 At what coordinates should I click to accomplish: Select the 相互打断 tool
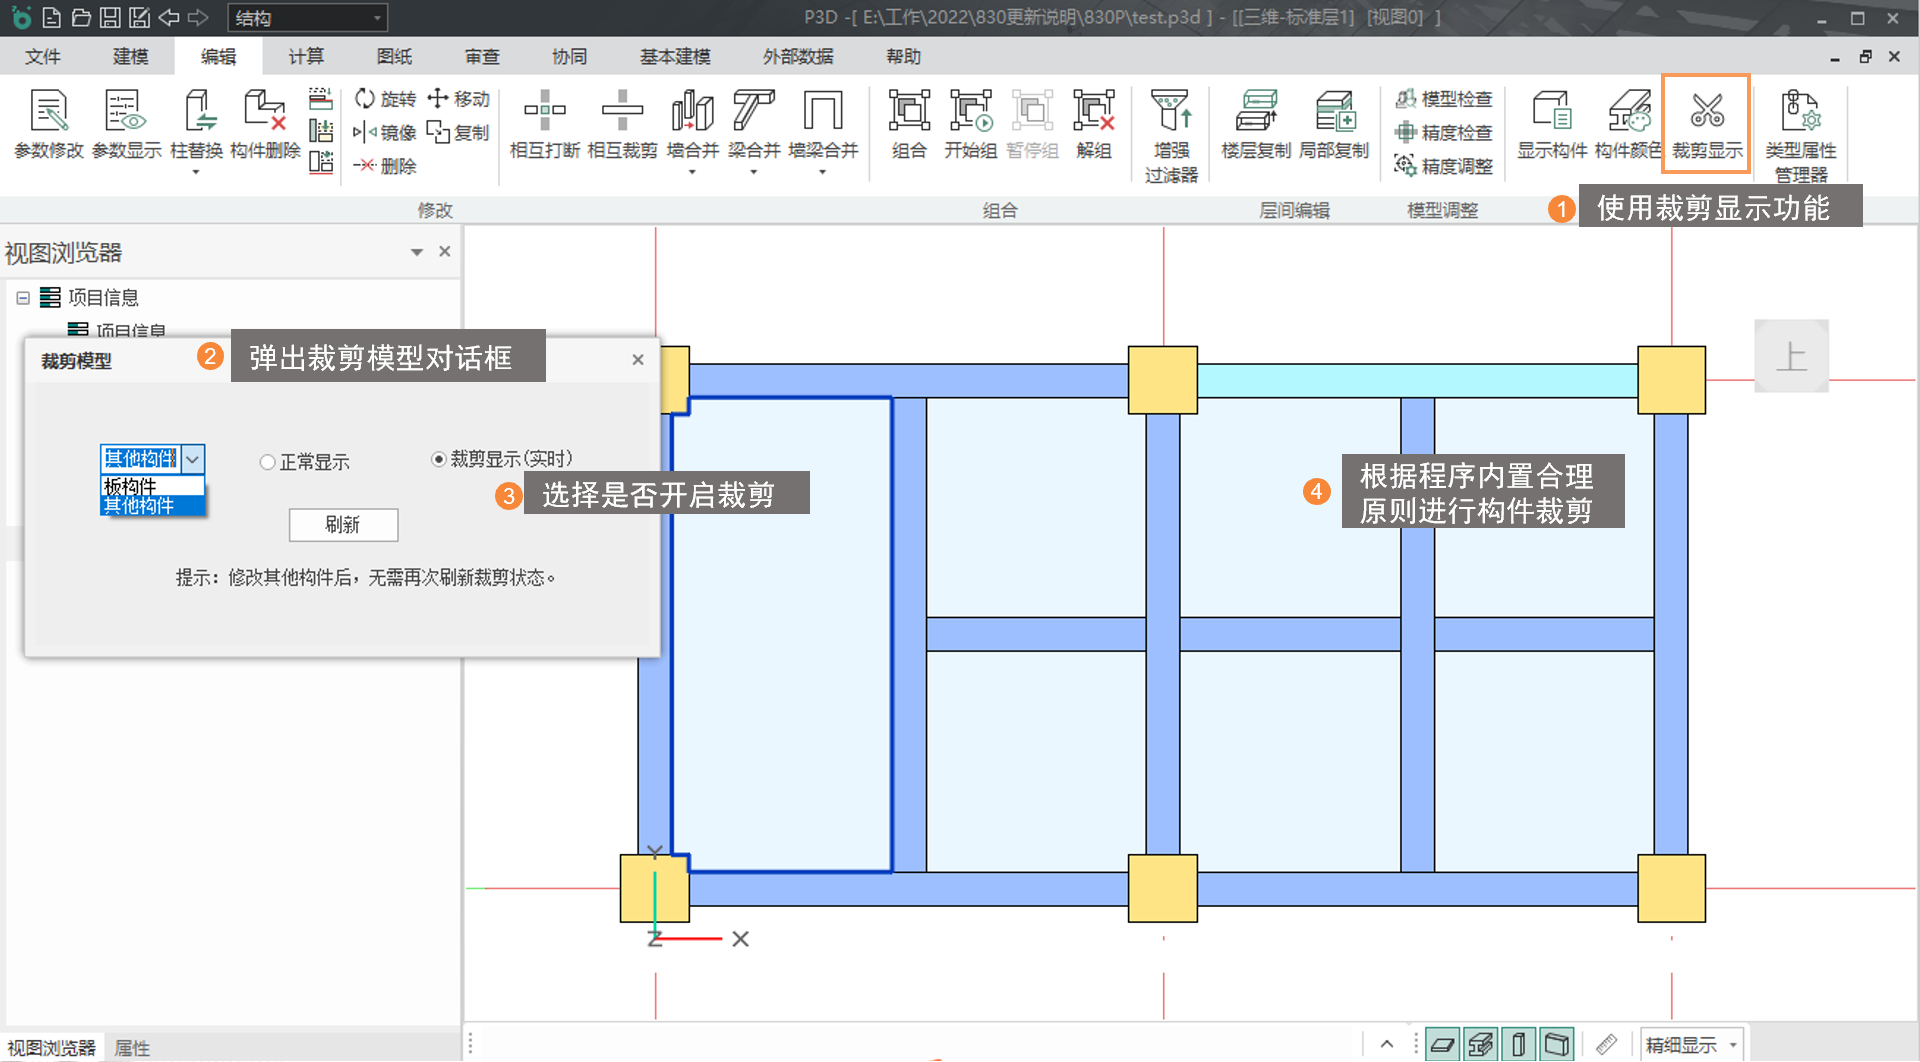(x=544, y=124)
